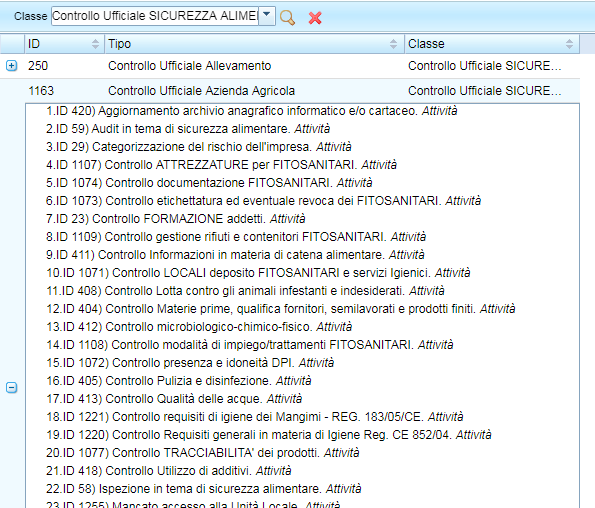Screen dimensions: 595x508
Task: Collapse row 1163 with the minus icon
Action: [12, 387]
